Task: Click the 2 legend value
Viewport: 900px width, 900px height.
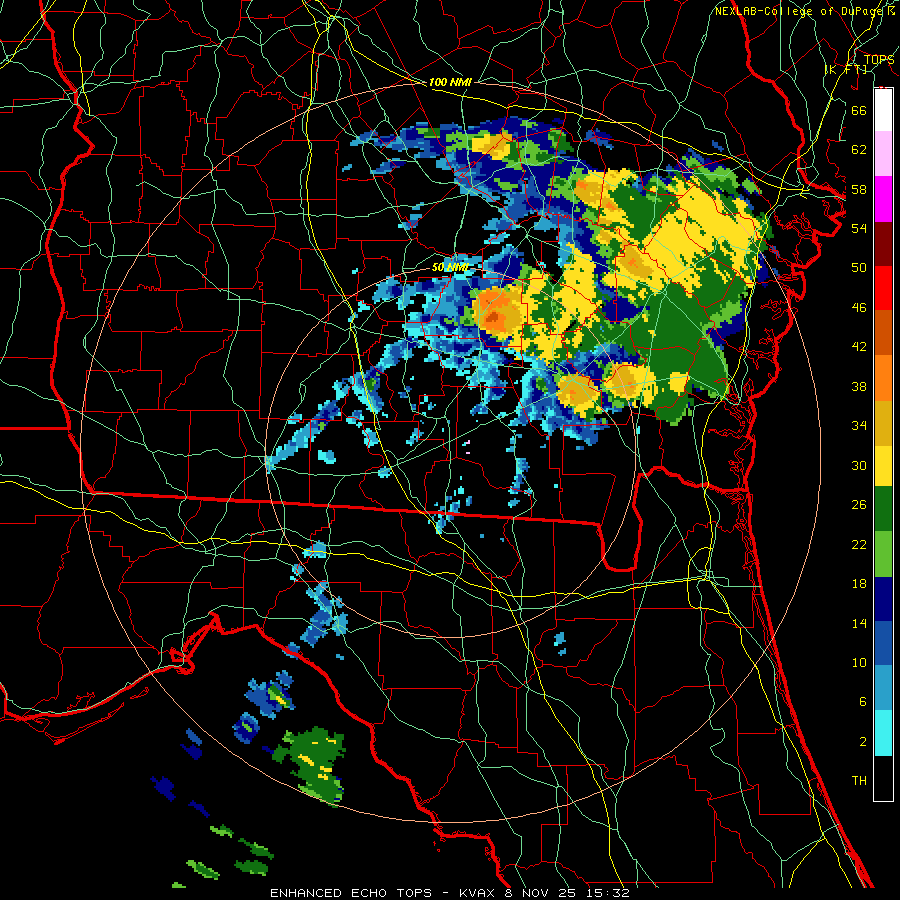Action: coord(863,742)
